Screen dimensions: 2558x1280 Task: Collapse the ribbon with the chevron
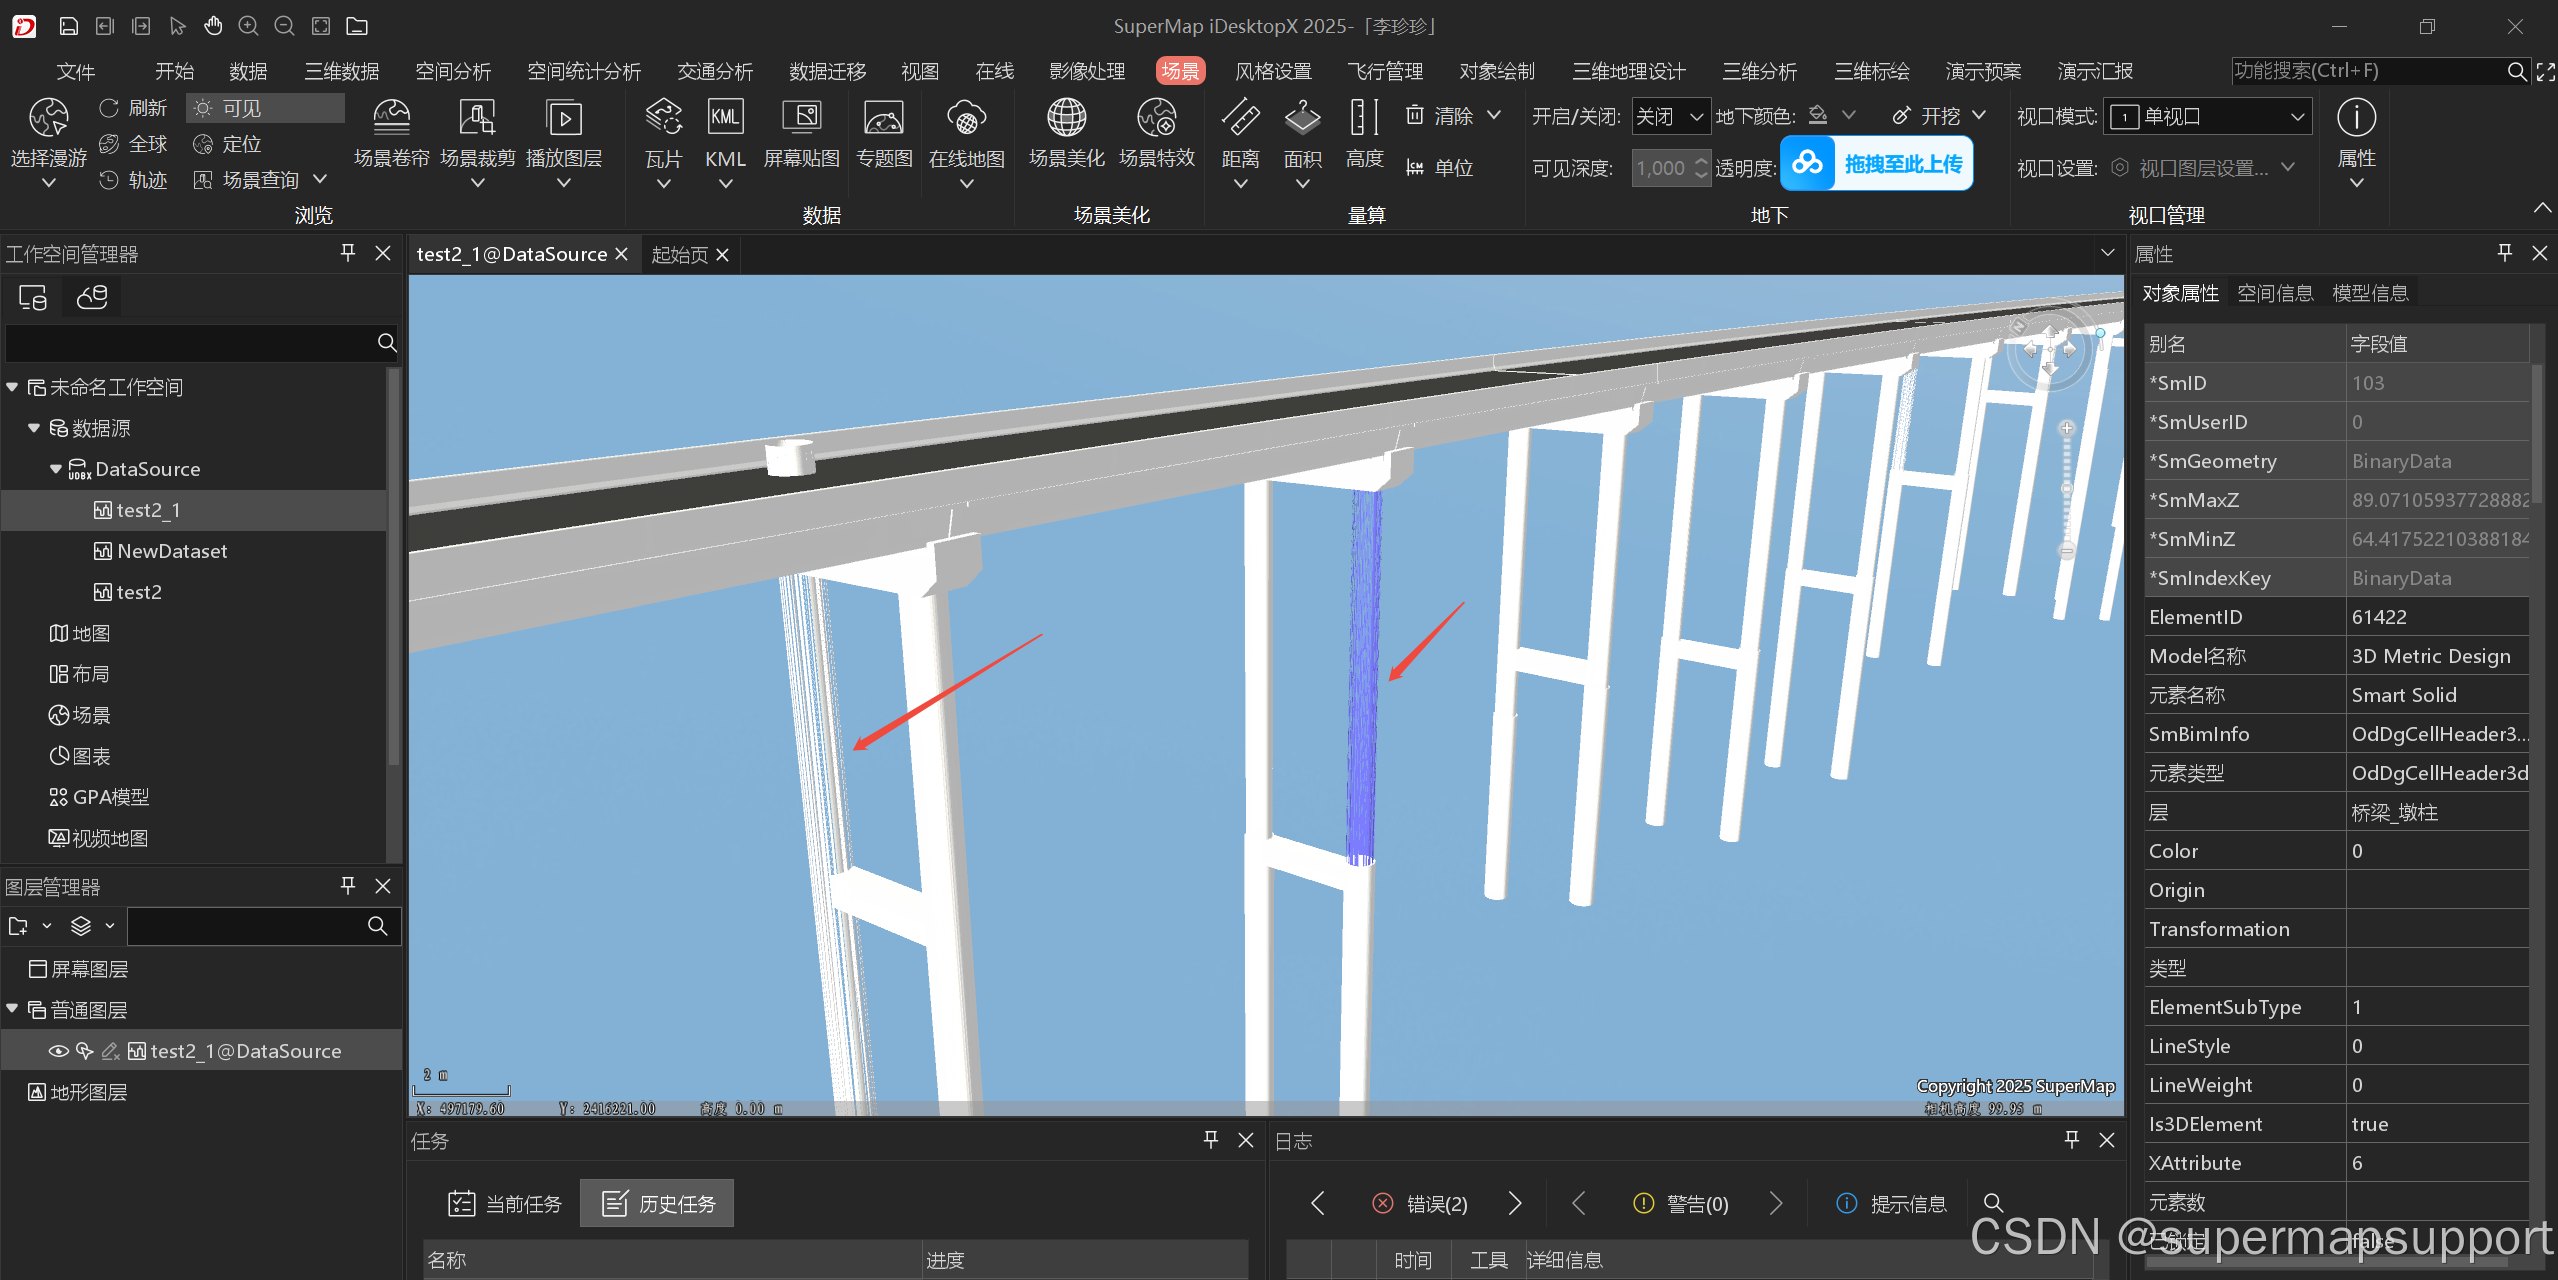click(x=2542, y=208)
